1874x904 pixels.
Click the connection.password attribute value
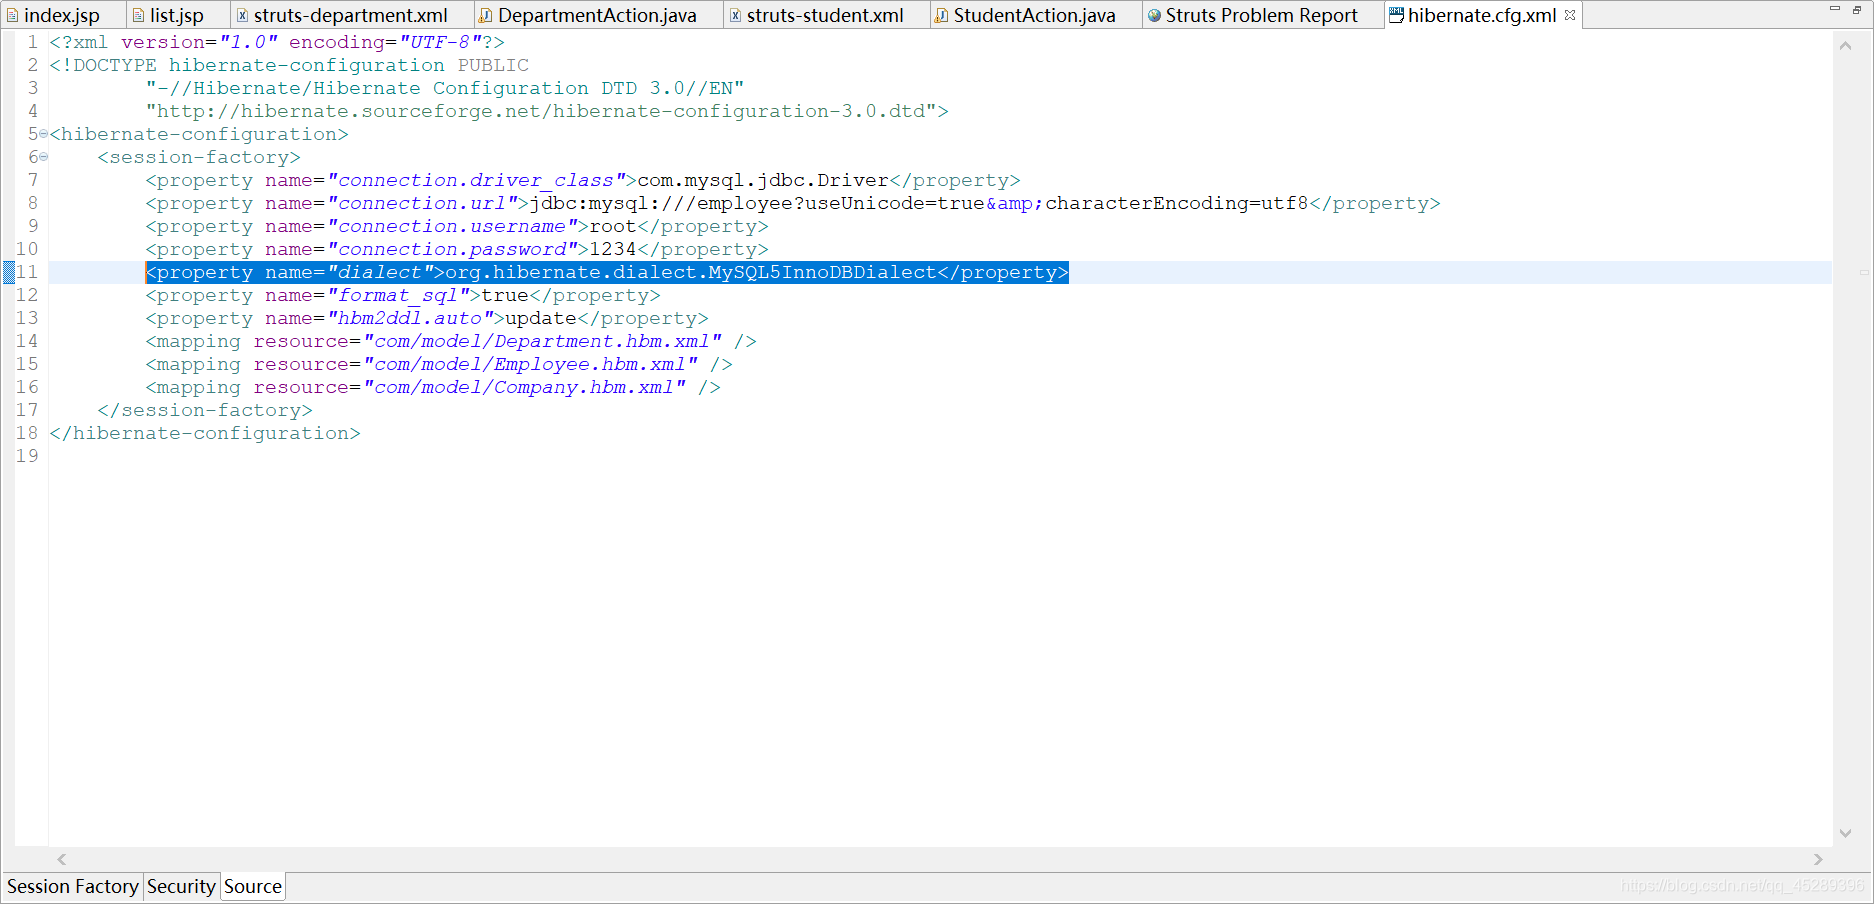tap(452, 249)
